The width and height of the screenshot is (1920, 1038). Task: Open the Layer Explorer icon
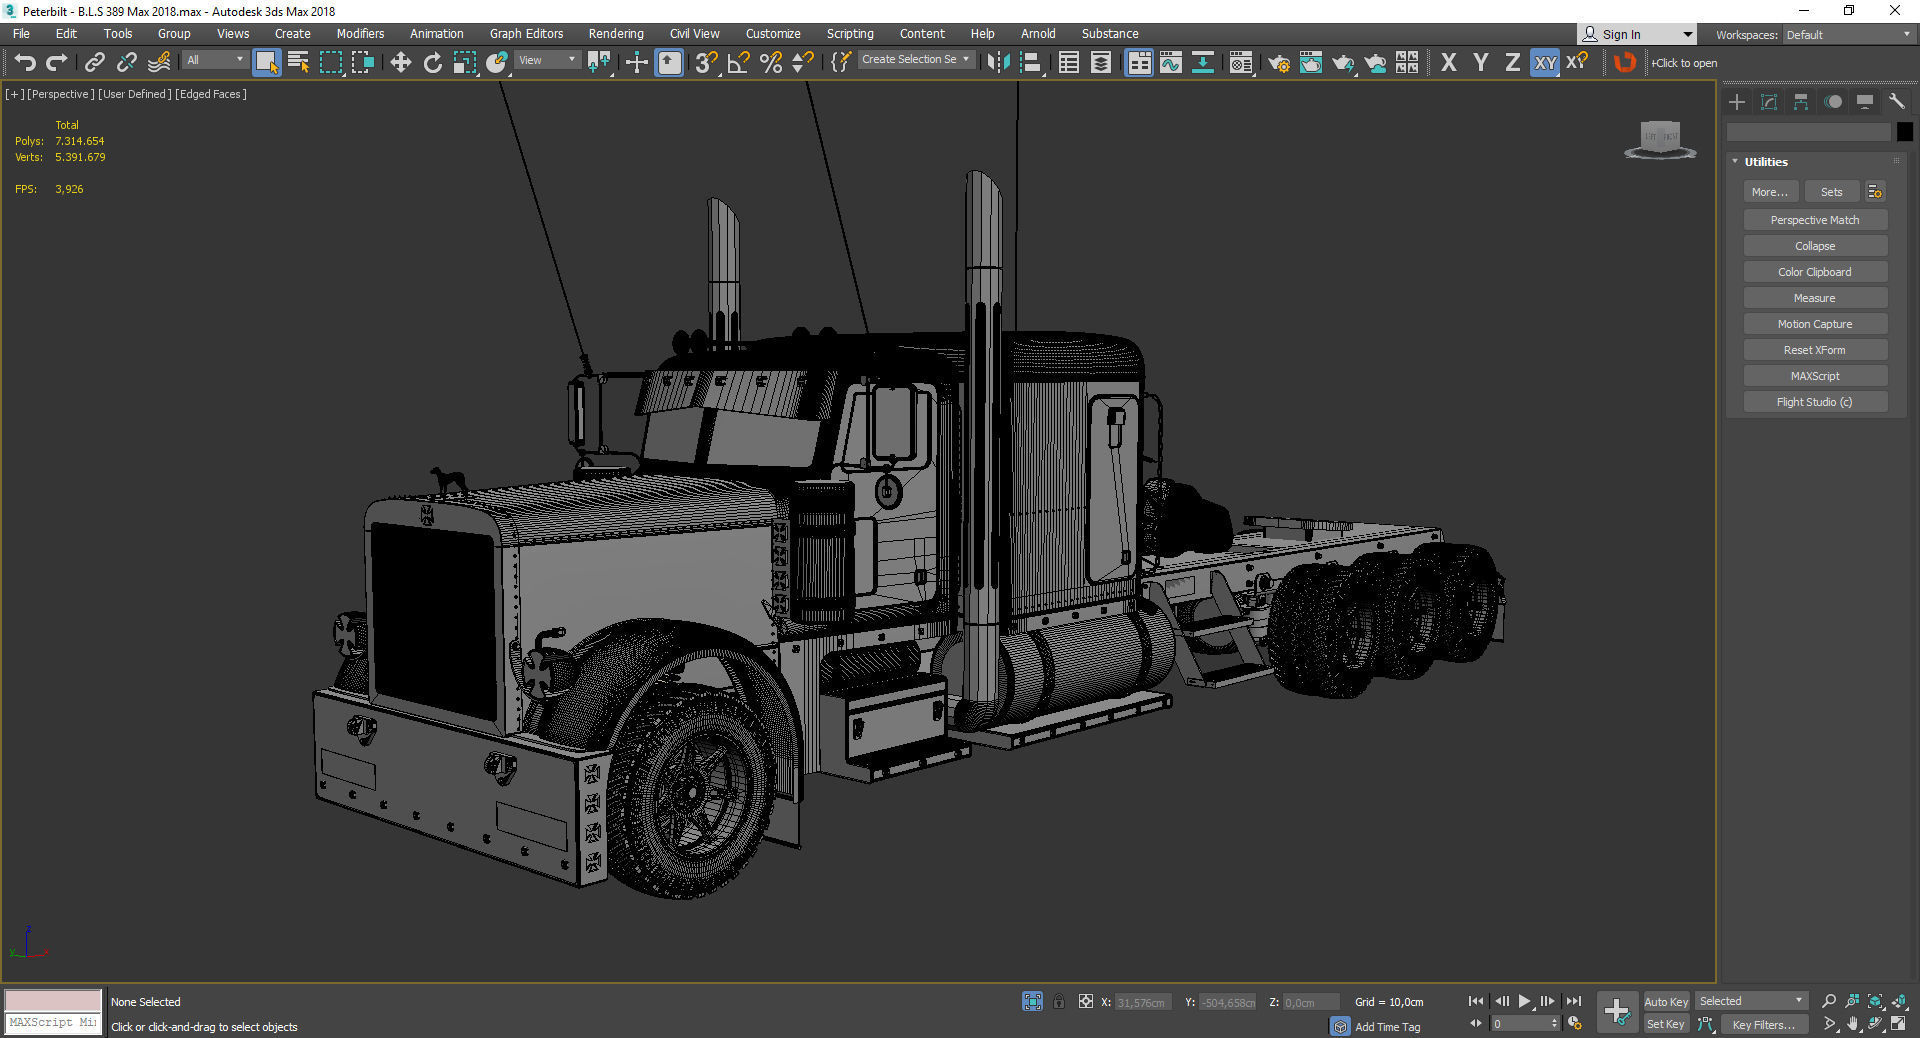point(1100,63)
